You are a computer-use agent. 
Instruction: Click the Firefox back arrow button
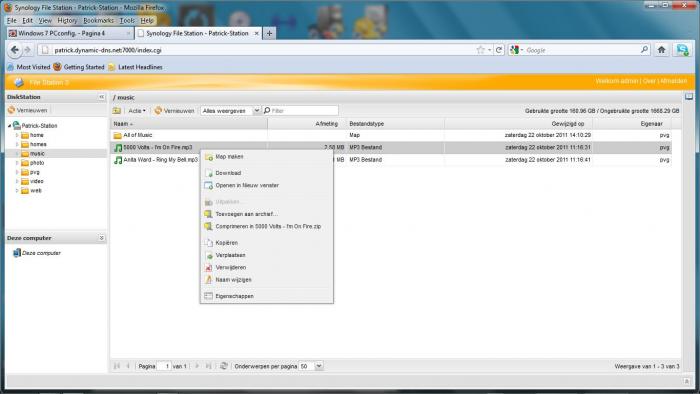click(x=14, y=50)
